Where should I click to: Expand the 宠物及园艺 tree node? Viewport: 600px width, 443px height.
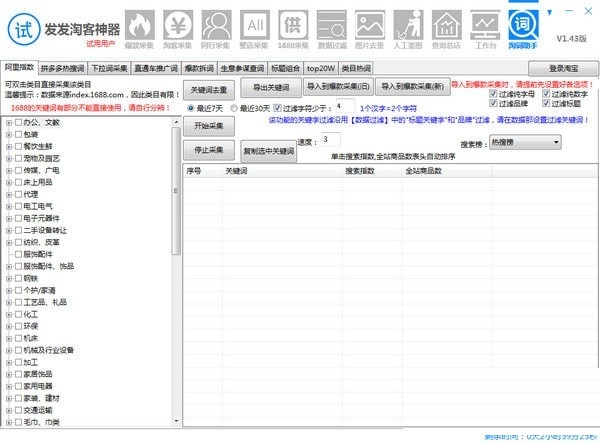9,158
